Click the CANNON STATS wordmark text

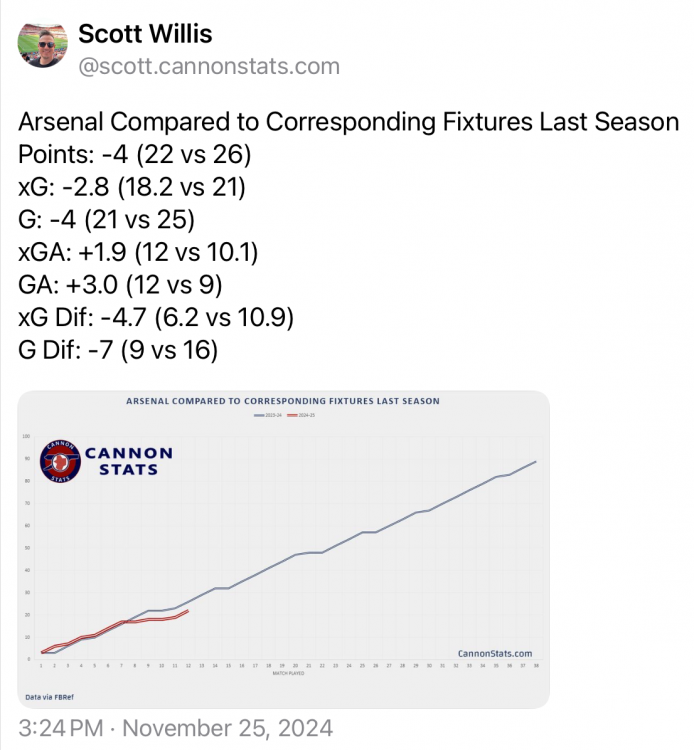point(128,461)
